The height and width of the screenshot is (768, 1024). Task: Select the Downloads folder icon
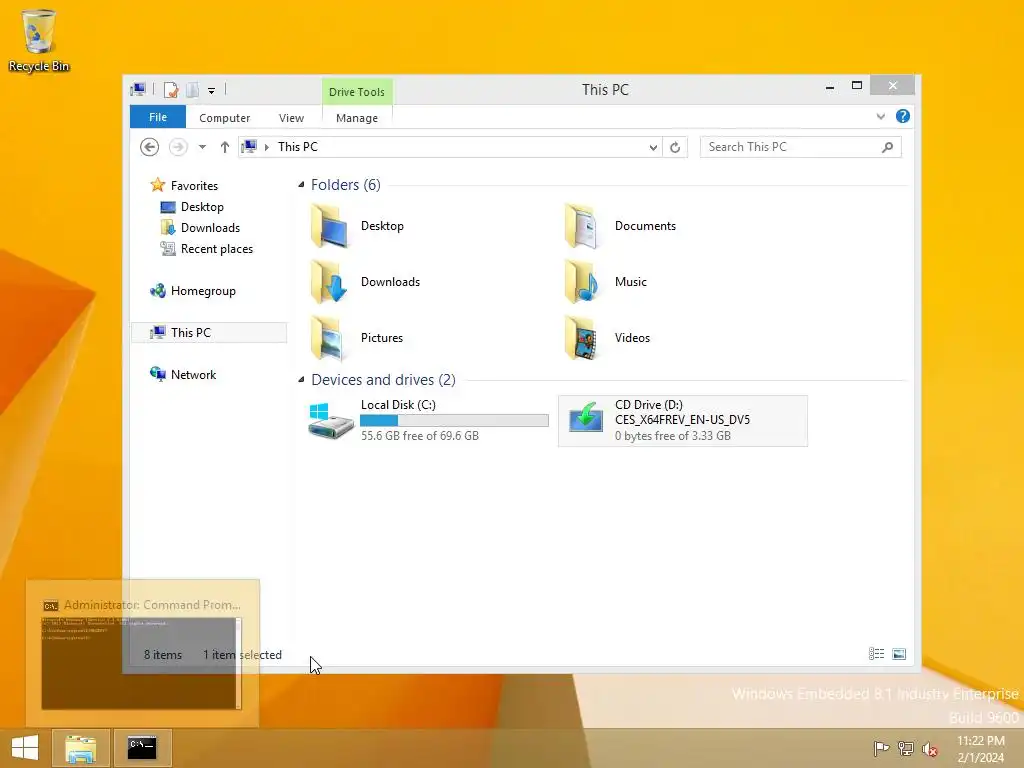tap(329, 282)
